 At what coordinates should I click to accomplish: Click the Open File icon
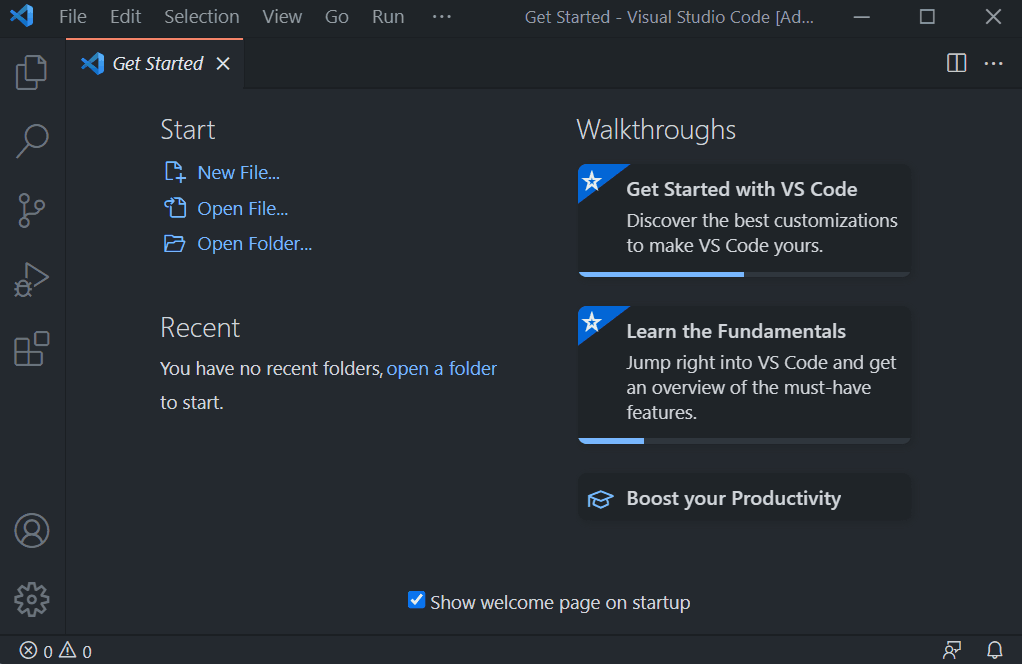click(x=175, y=208)
